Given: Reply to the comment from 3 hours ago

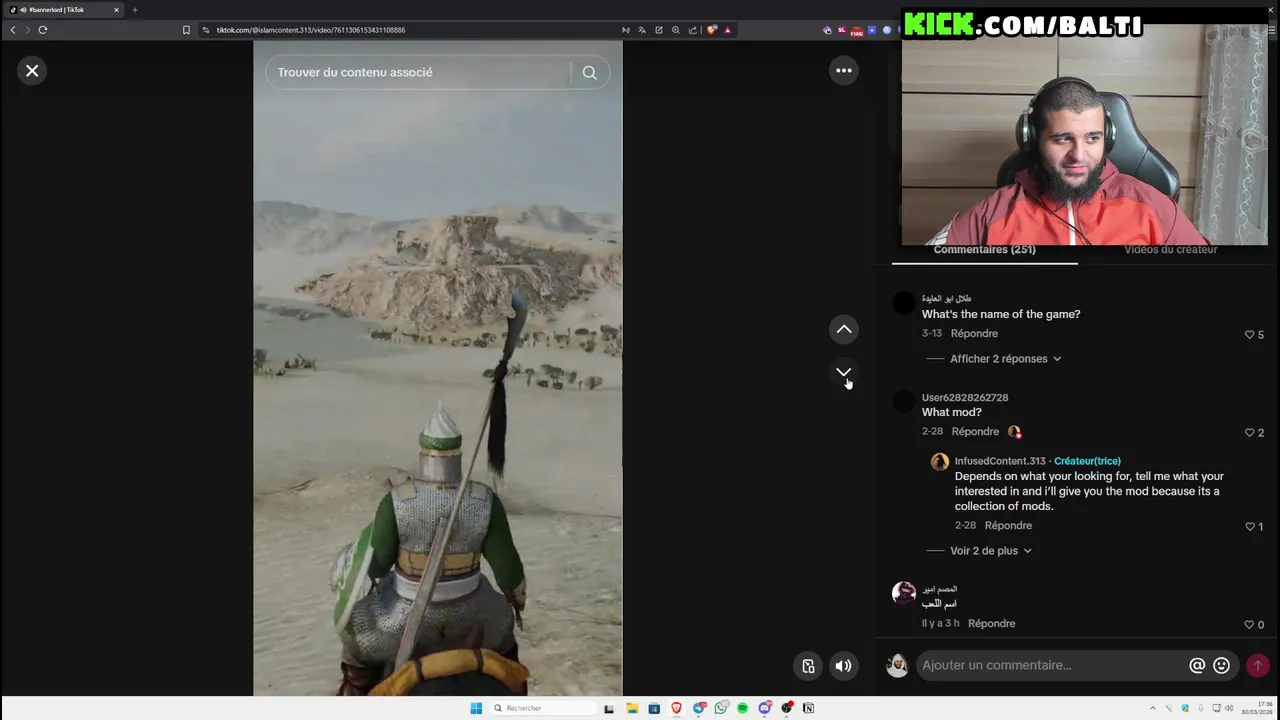Looking at the screenshot, I should click(991, 624).
